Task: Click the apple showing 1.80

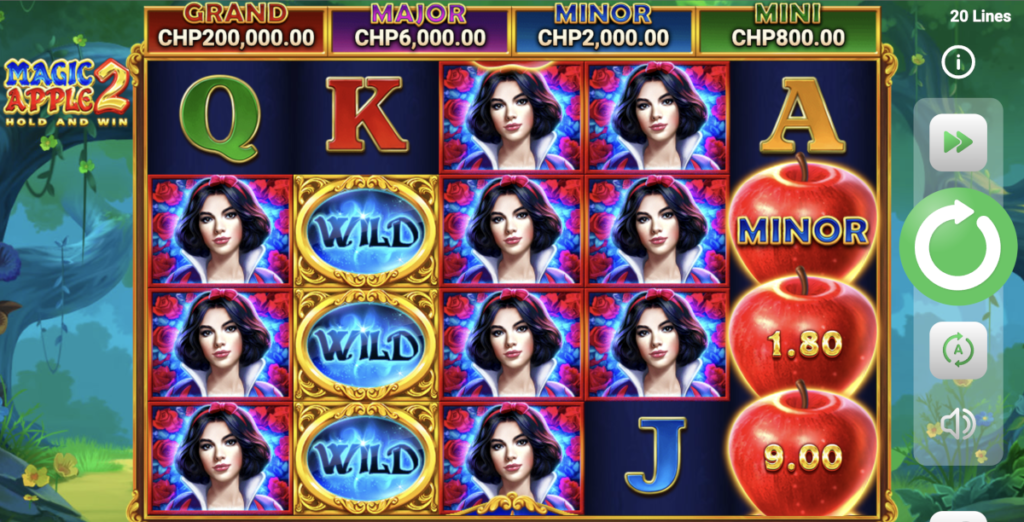Action: 803,338
